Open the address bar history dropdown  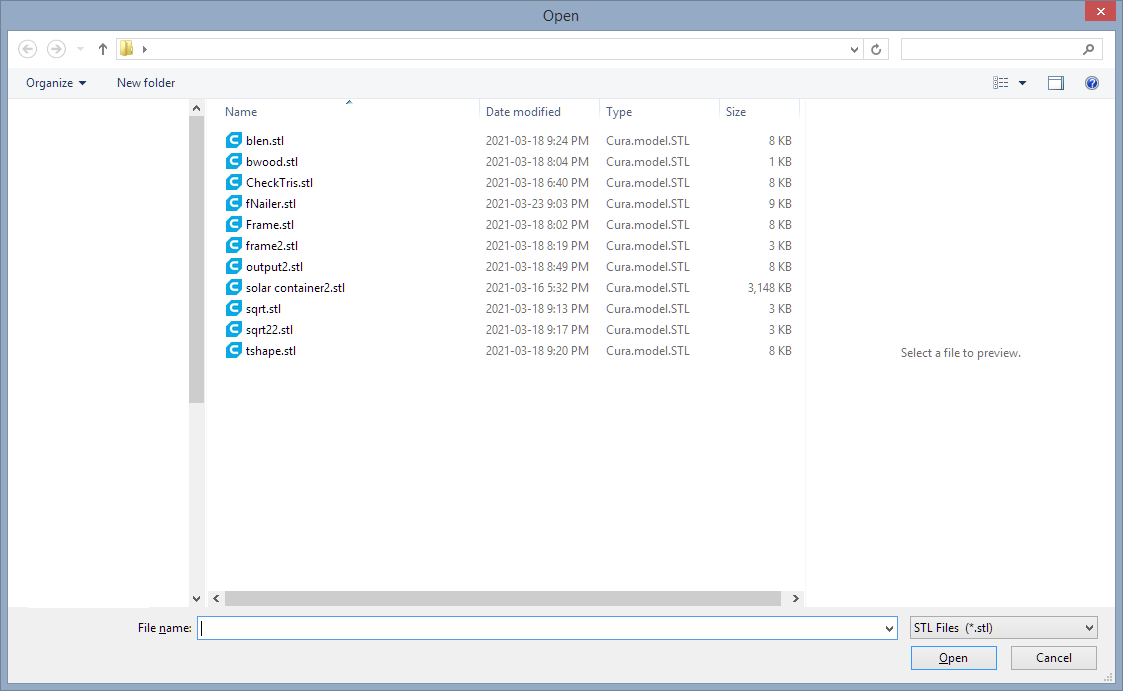[854, 49]
